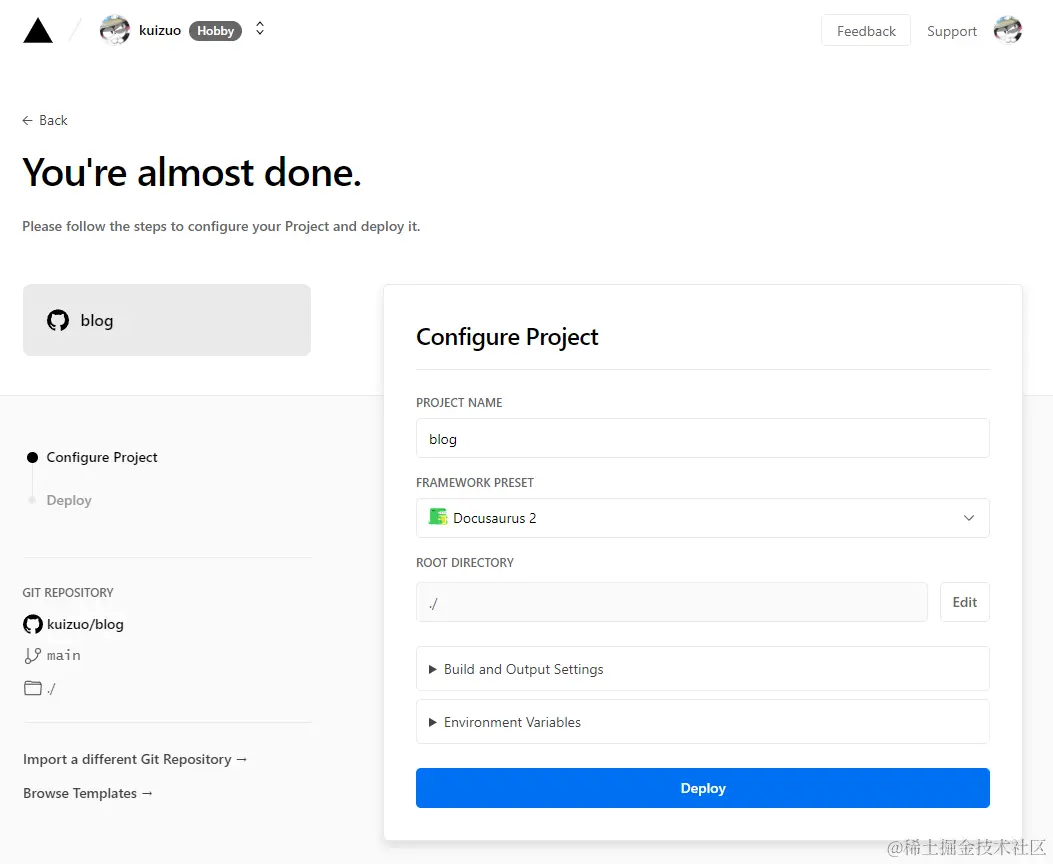Select the blog repository card

tap(167, 320)
